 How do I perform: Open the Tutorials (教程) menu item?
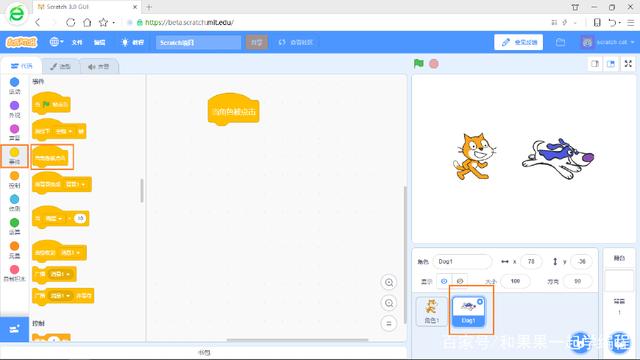point(133,42)
